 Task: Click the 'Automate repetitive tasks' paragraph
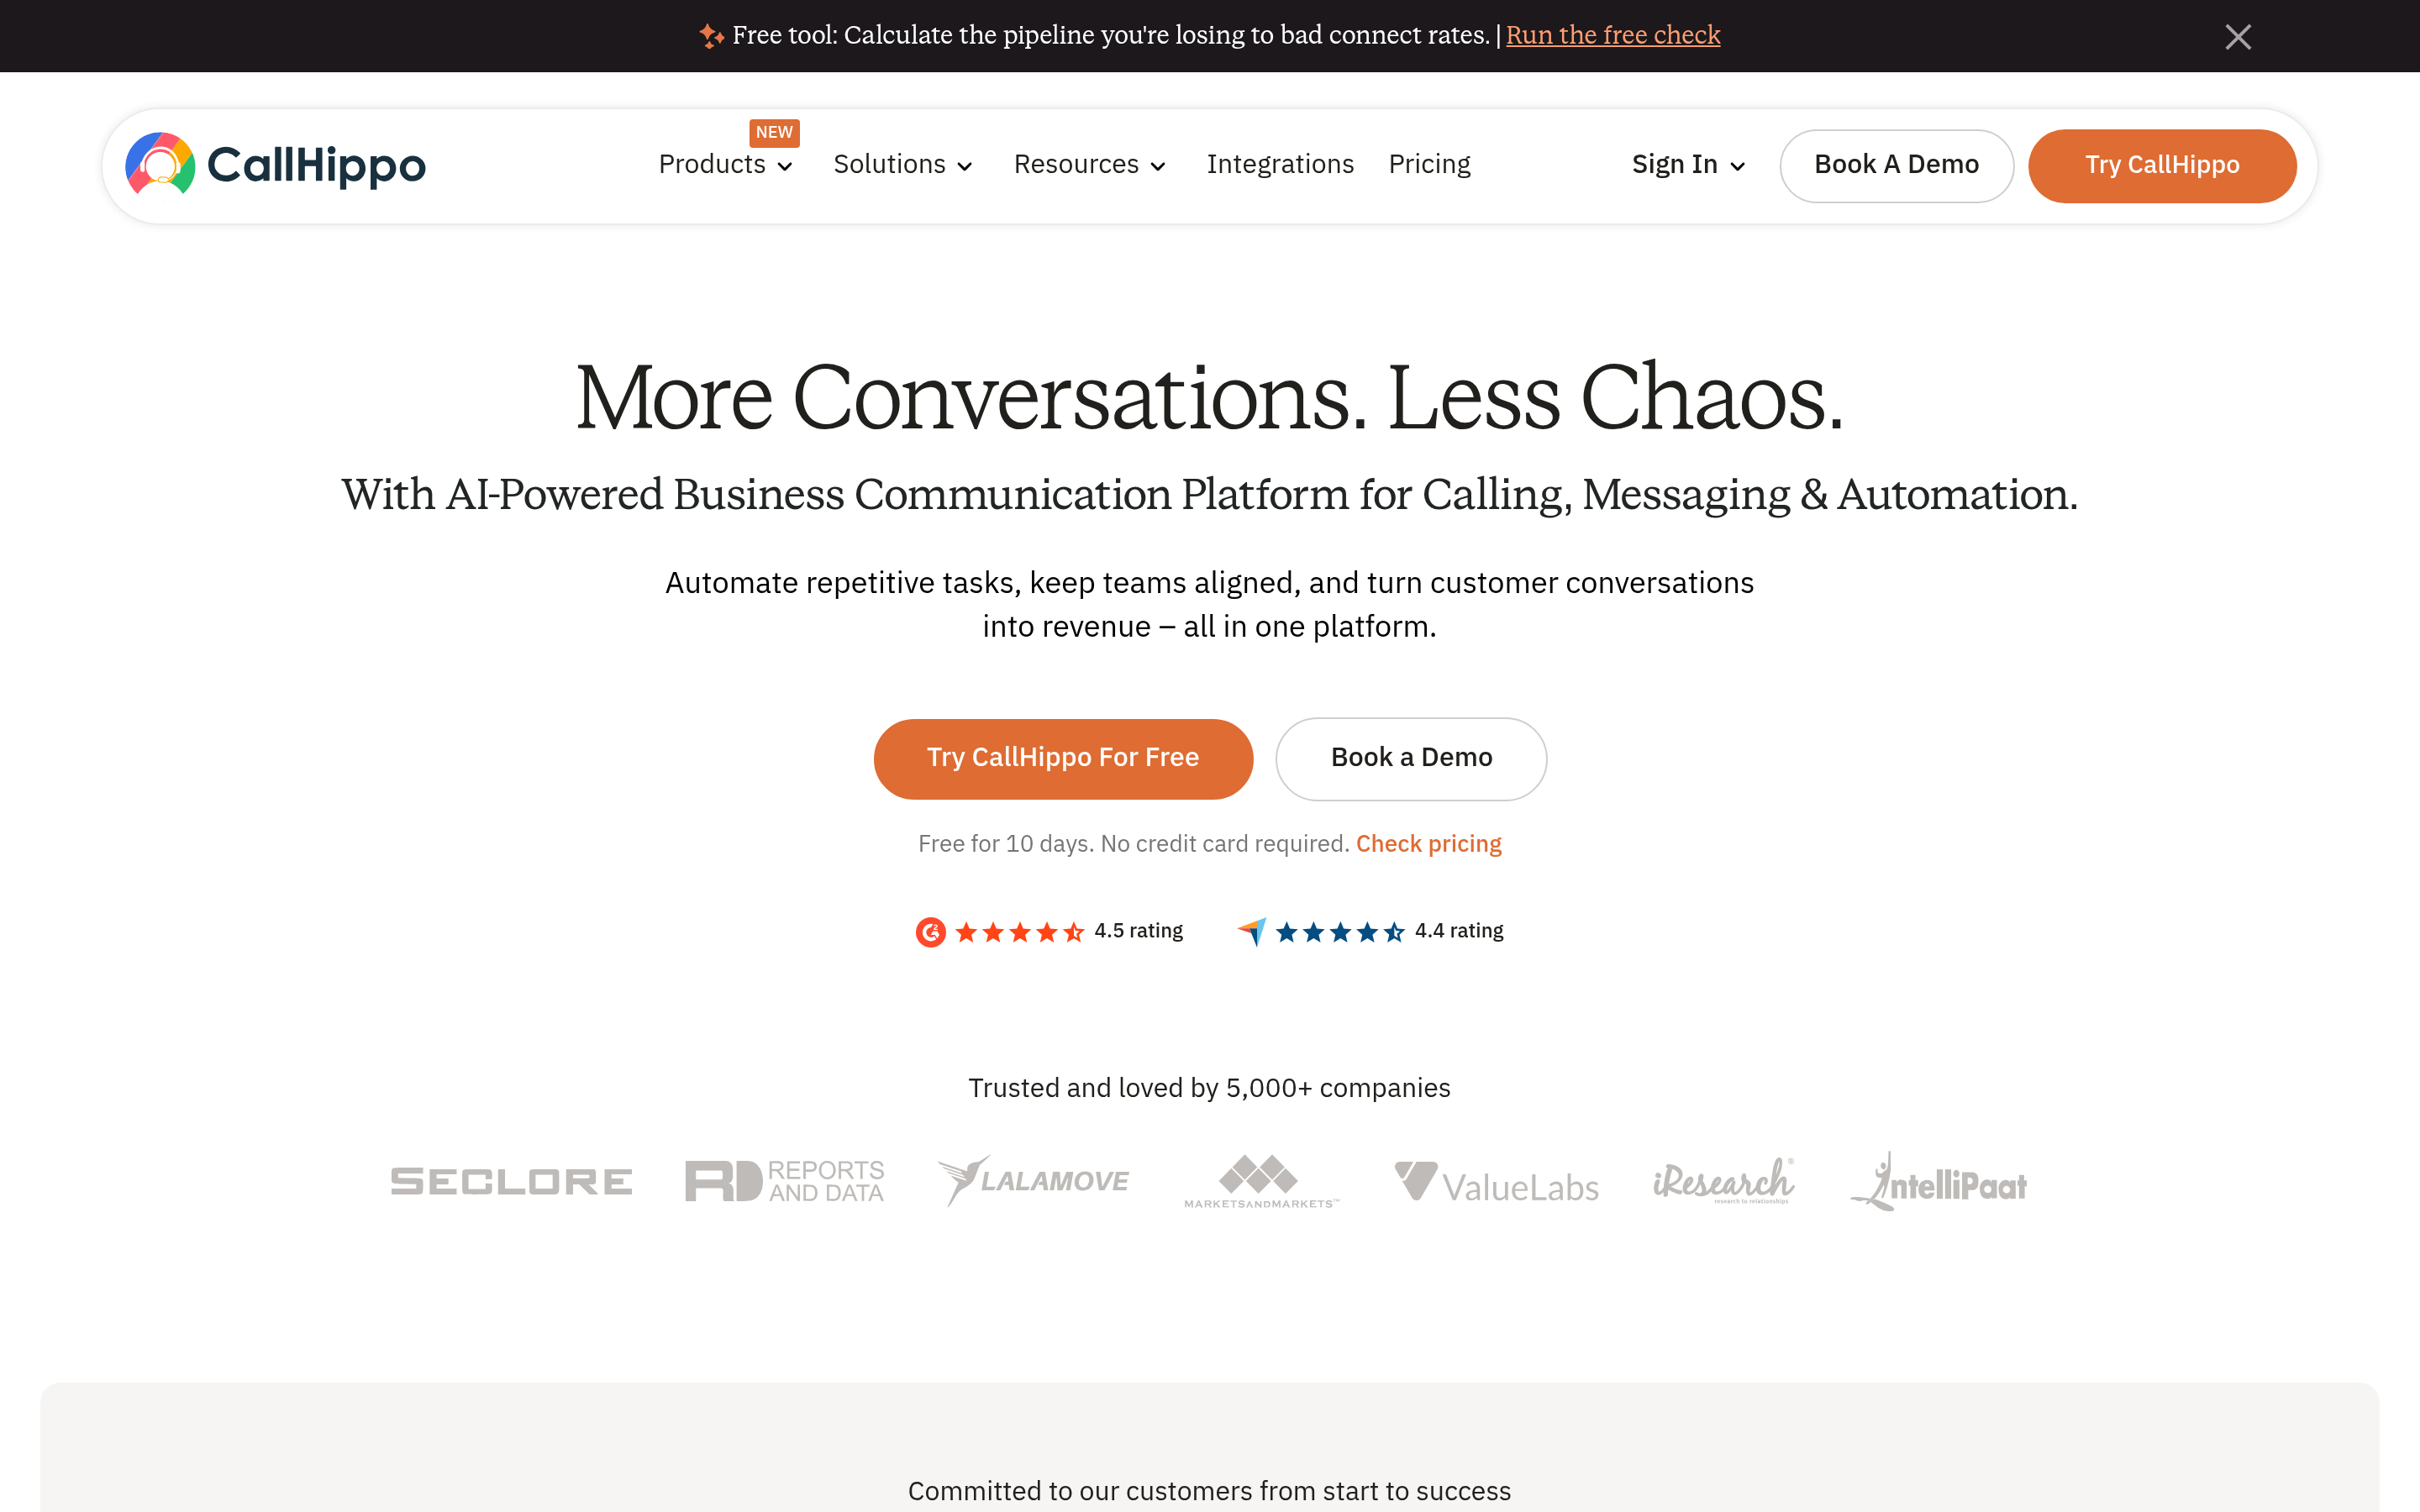coord(1209,604)
